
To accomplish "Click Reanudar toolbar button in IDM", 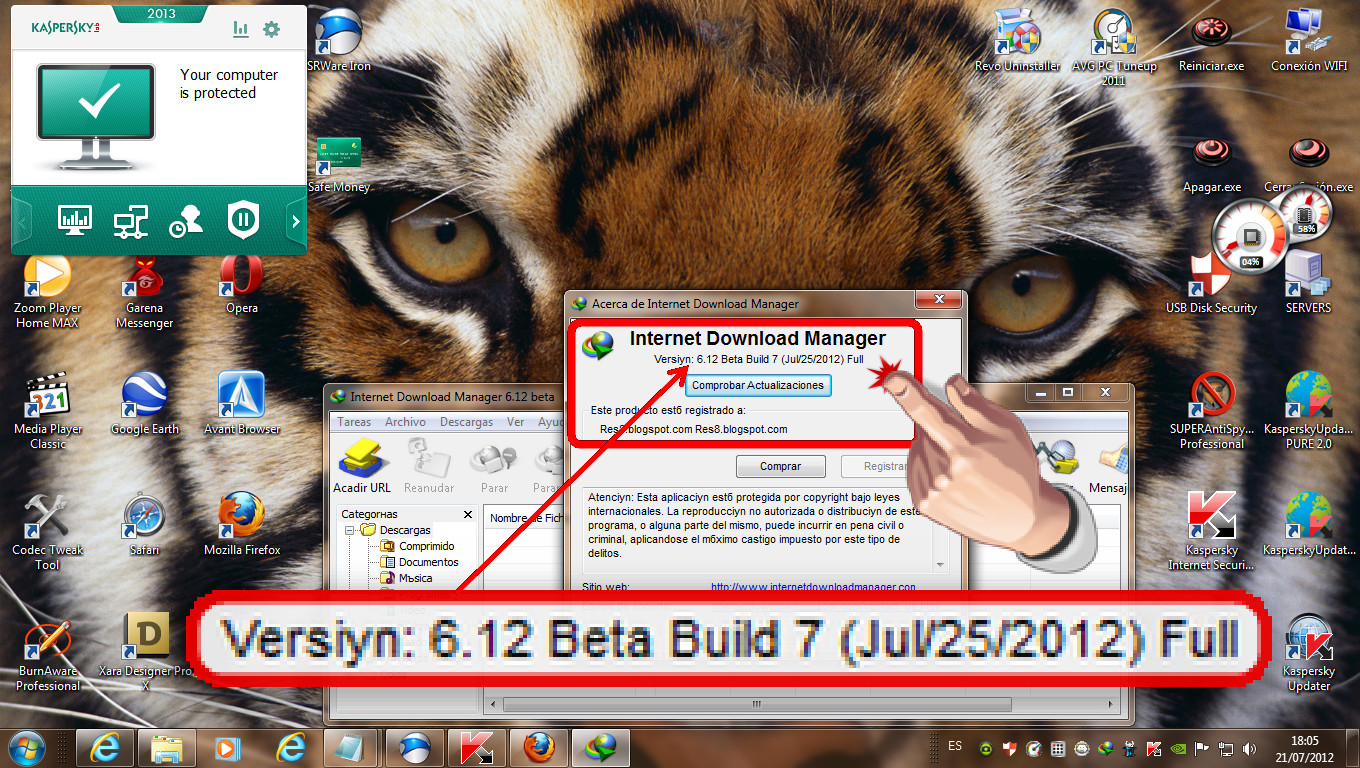I will pyautogui.click(x=429, y=467).
